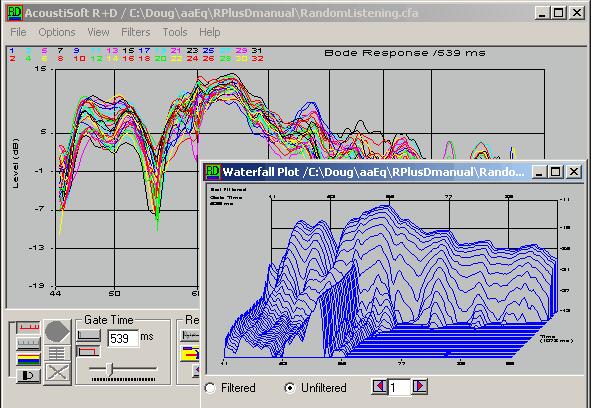
Task: Click the right arrow stepper beside value 1
Action: tap(420, 387)
